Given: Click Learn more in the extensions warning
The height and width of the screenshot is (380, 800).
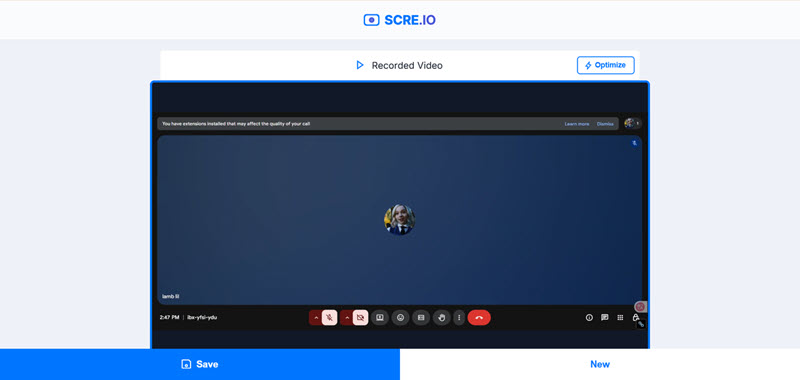Looking at the screenshot, I should coord(577,124).
